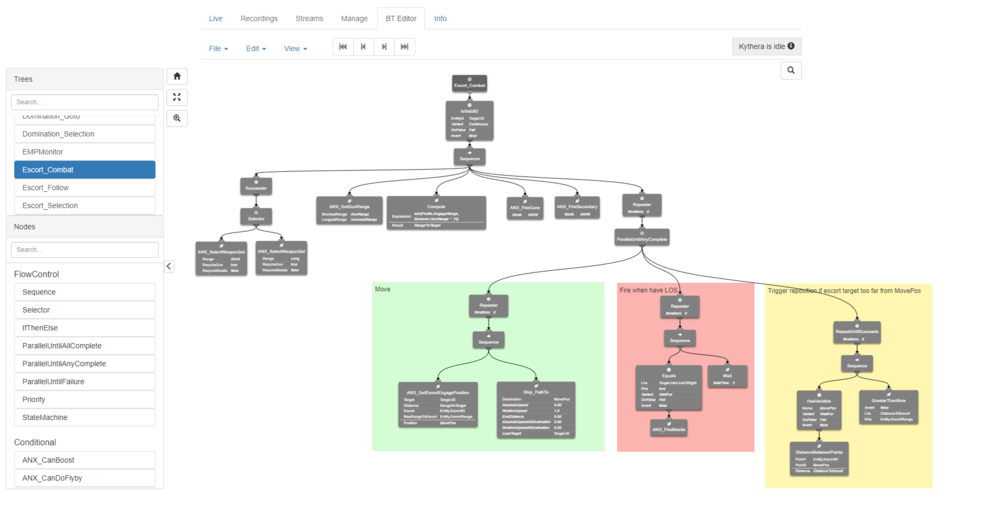Pick the Selector node from FlowControl

pos(85,310)
